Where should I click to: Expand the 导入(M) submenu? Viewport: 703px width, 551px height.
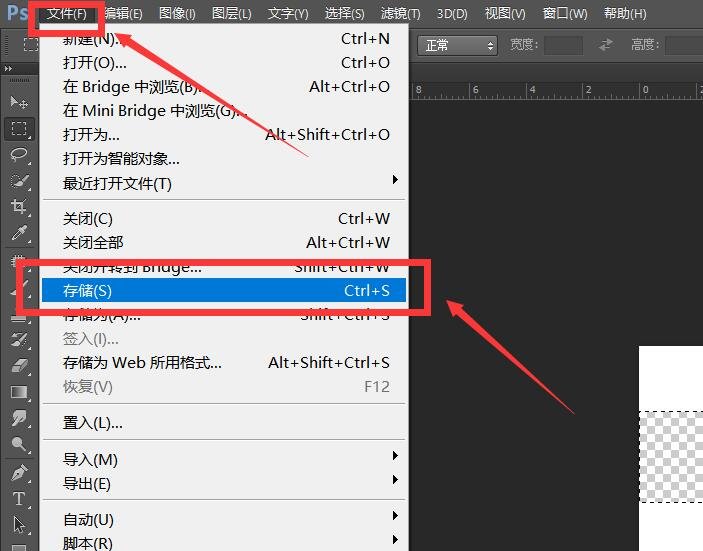[x=223, y=459]
